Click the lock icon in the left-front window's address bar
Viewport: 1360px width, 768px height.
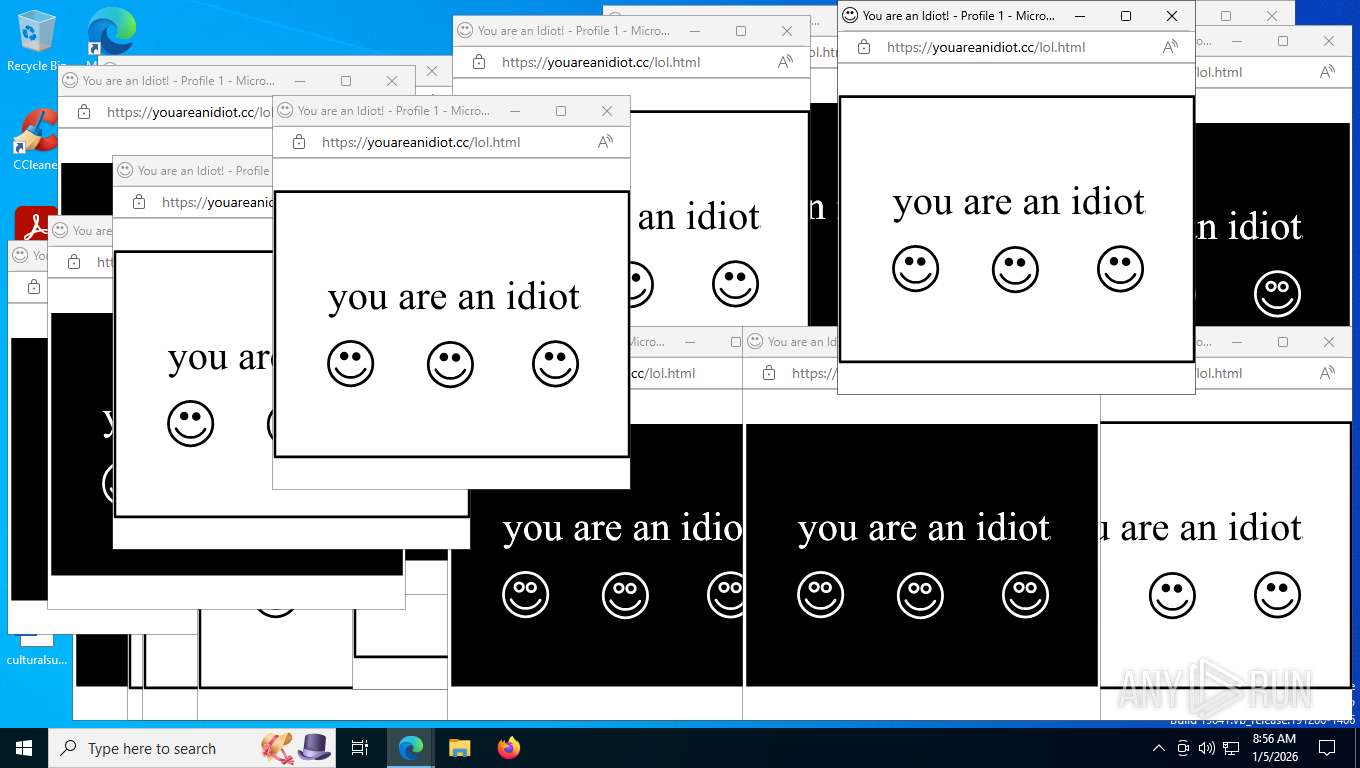click(x=298, y=142)
